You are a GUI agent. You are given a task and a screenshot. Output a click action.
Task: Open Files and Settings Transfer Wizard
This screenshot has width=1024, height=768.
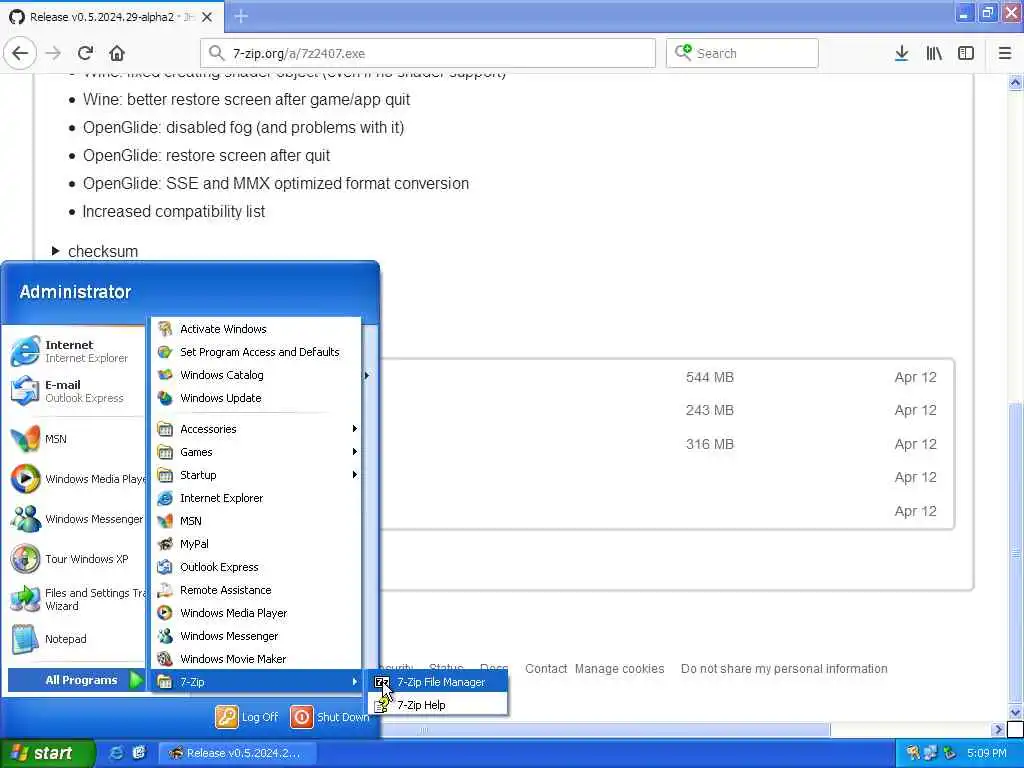point(77,599)
